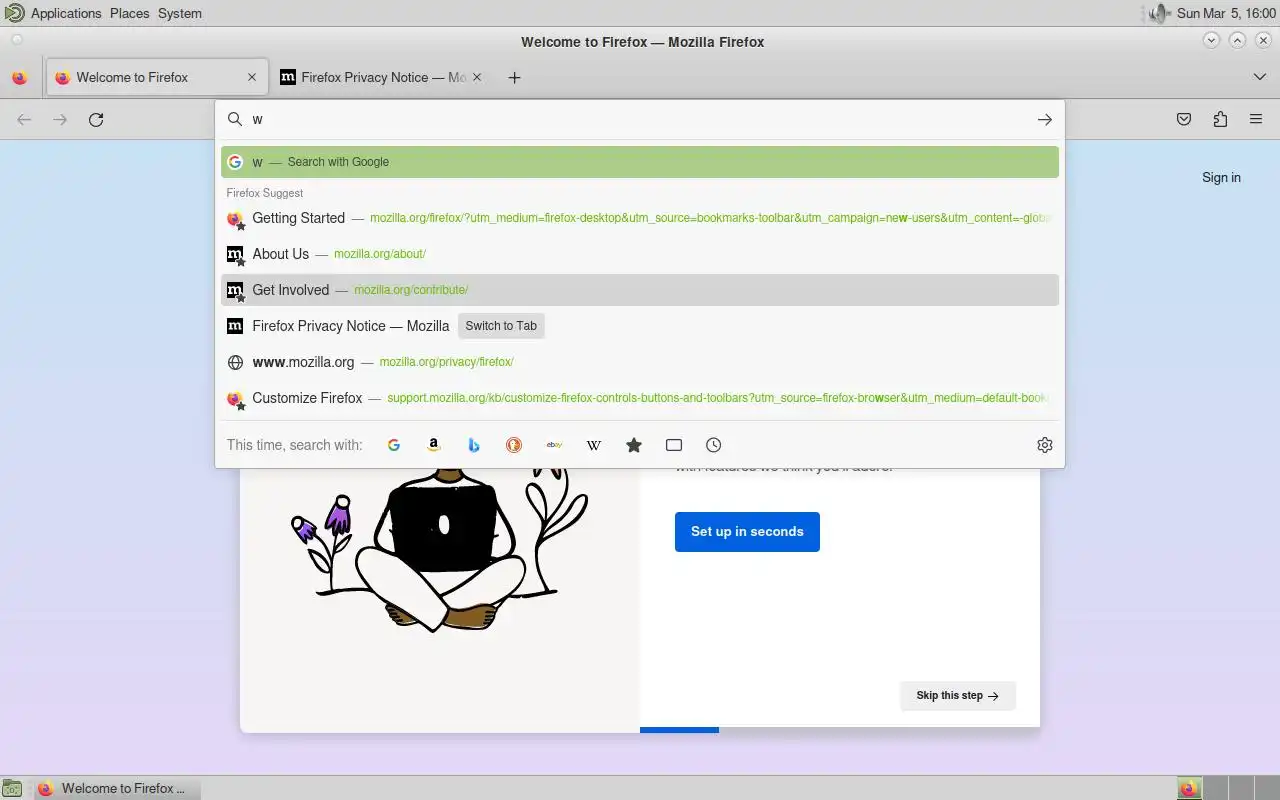Viewport: 1280px width, 800px height.
Task: Click the Firefox icon in bottom-right tray
Action: [x=1189, y=788]
